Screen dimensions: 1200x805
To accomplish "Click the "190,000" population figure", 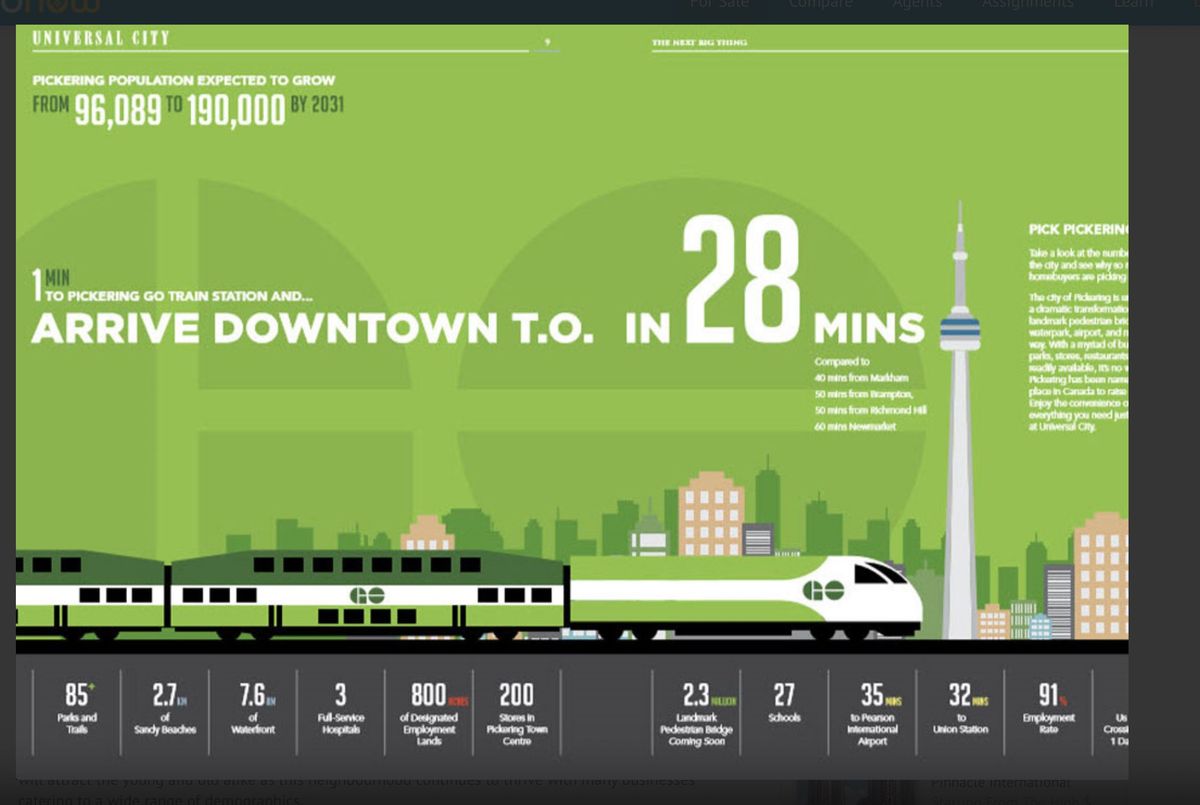I will tap(236, 111).
